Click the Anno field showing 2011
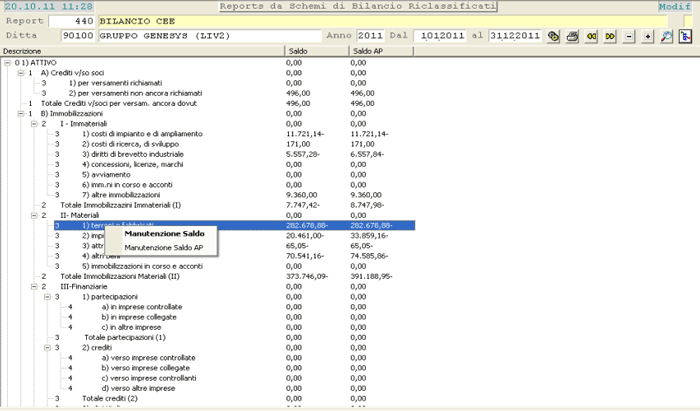Image resolution: width=700 pixels, height=411 pixels. pos(369,35)
